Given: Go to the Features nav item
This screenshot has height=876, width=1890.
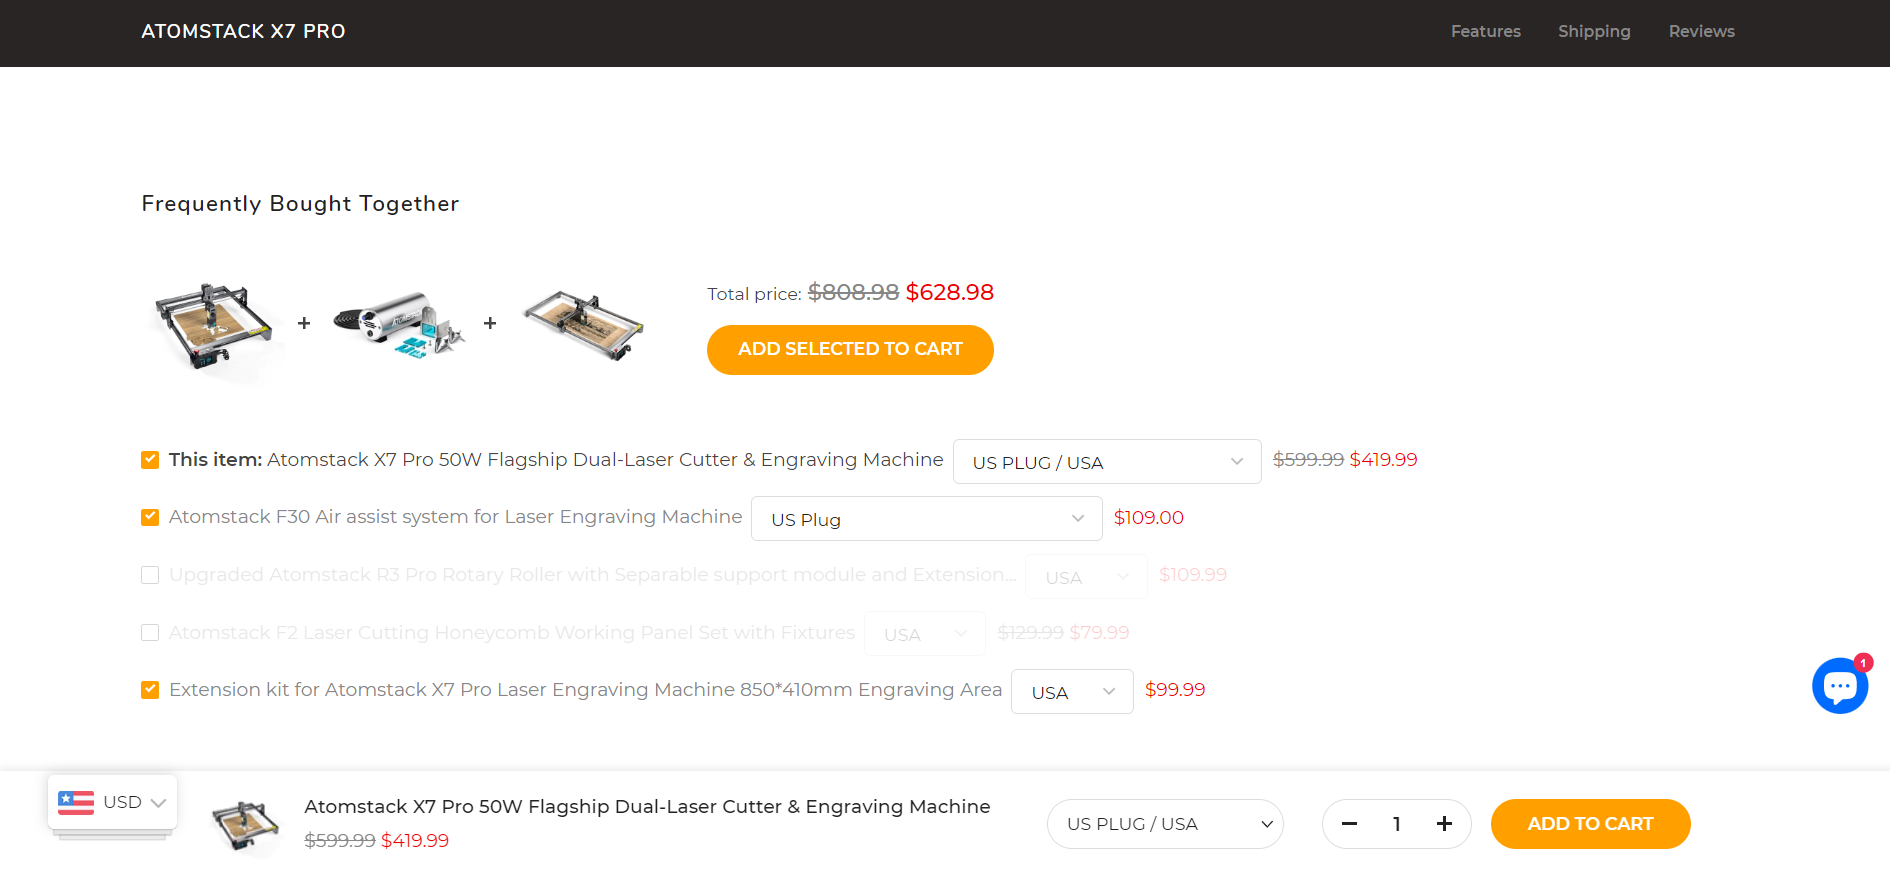Looking at the screenshot, I should 1485,32.
